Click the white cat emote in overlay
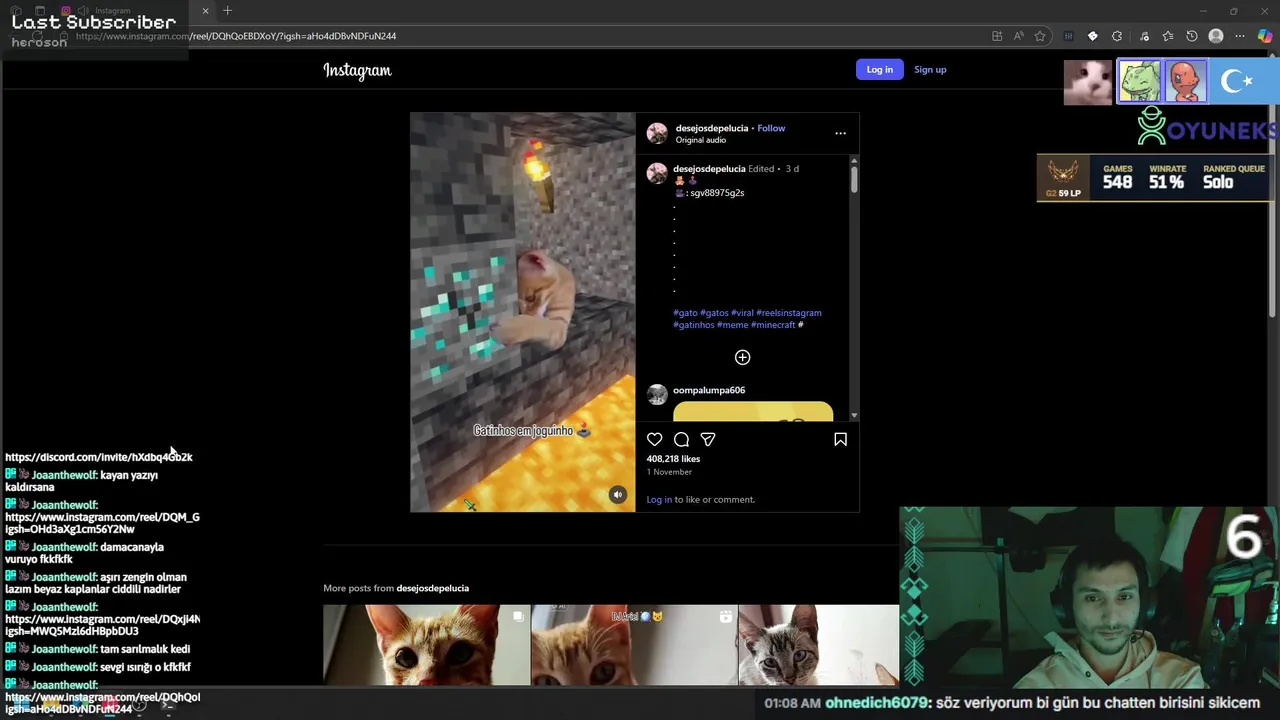 [x=1088, y=82]
